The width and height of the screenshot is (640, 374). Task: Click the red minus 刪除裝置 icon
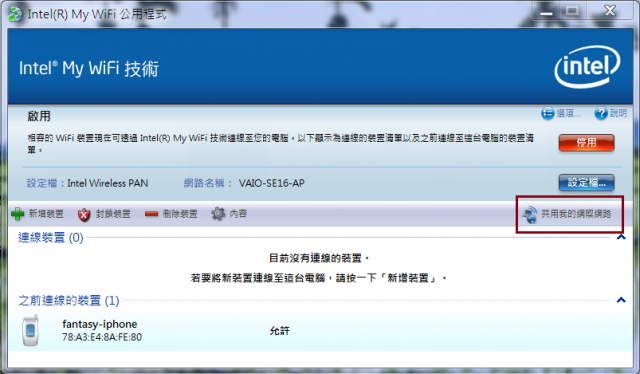click(151, 214)
